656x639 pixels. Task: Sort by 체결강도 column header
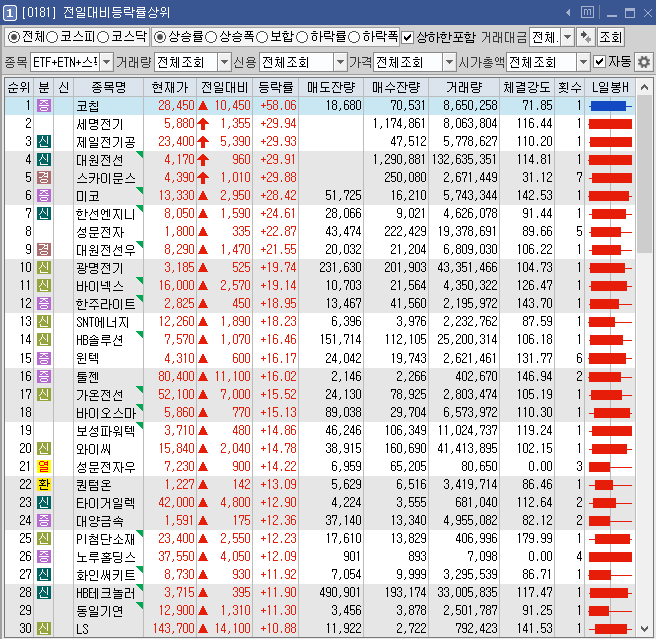tap(527, 87)
